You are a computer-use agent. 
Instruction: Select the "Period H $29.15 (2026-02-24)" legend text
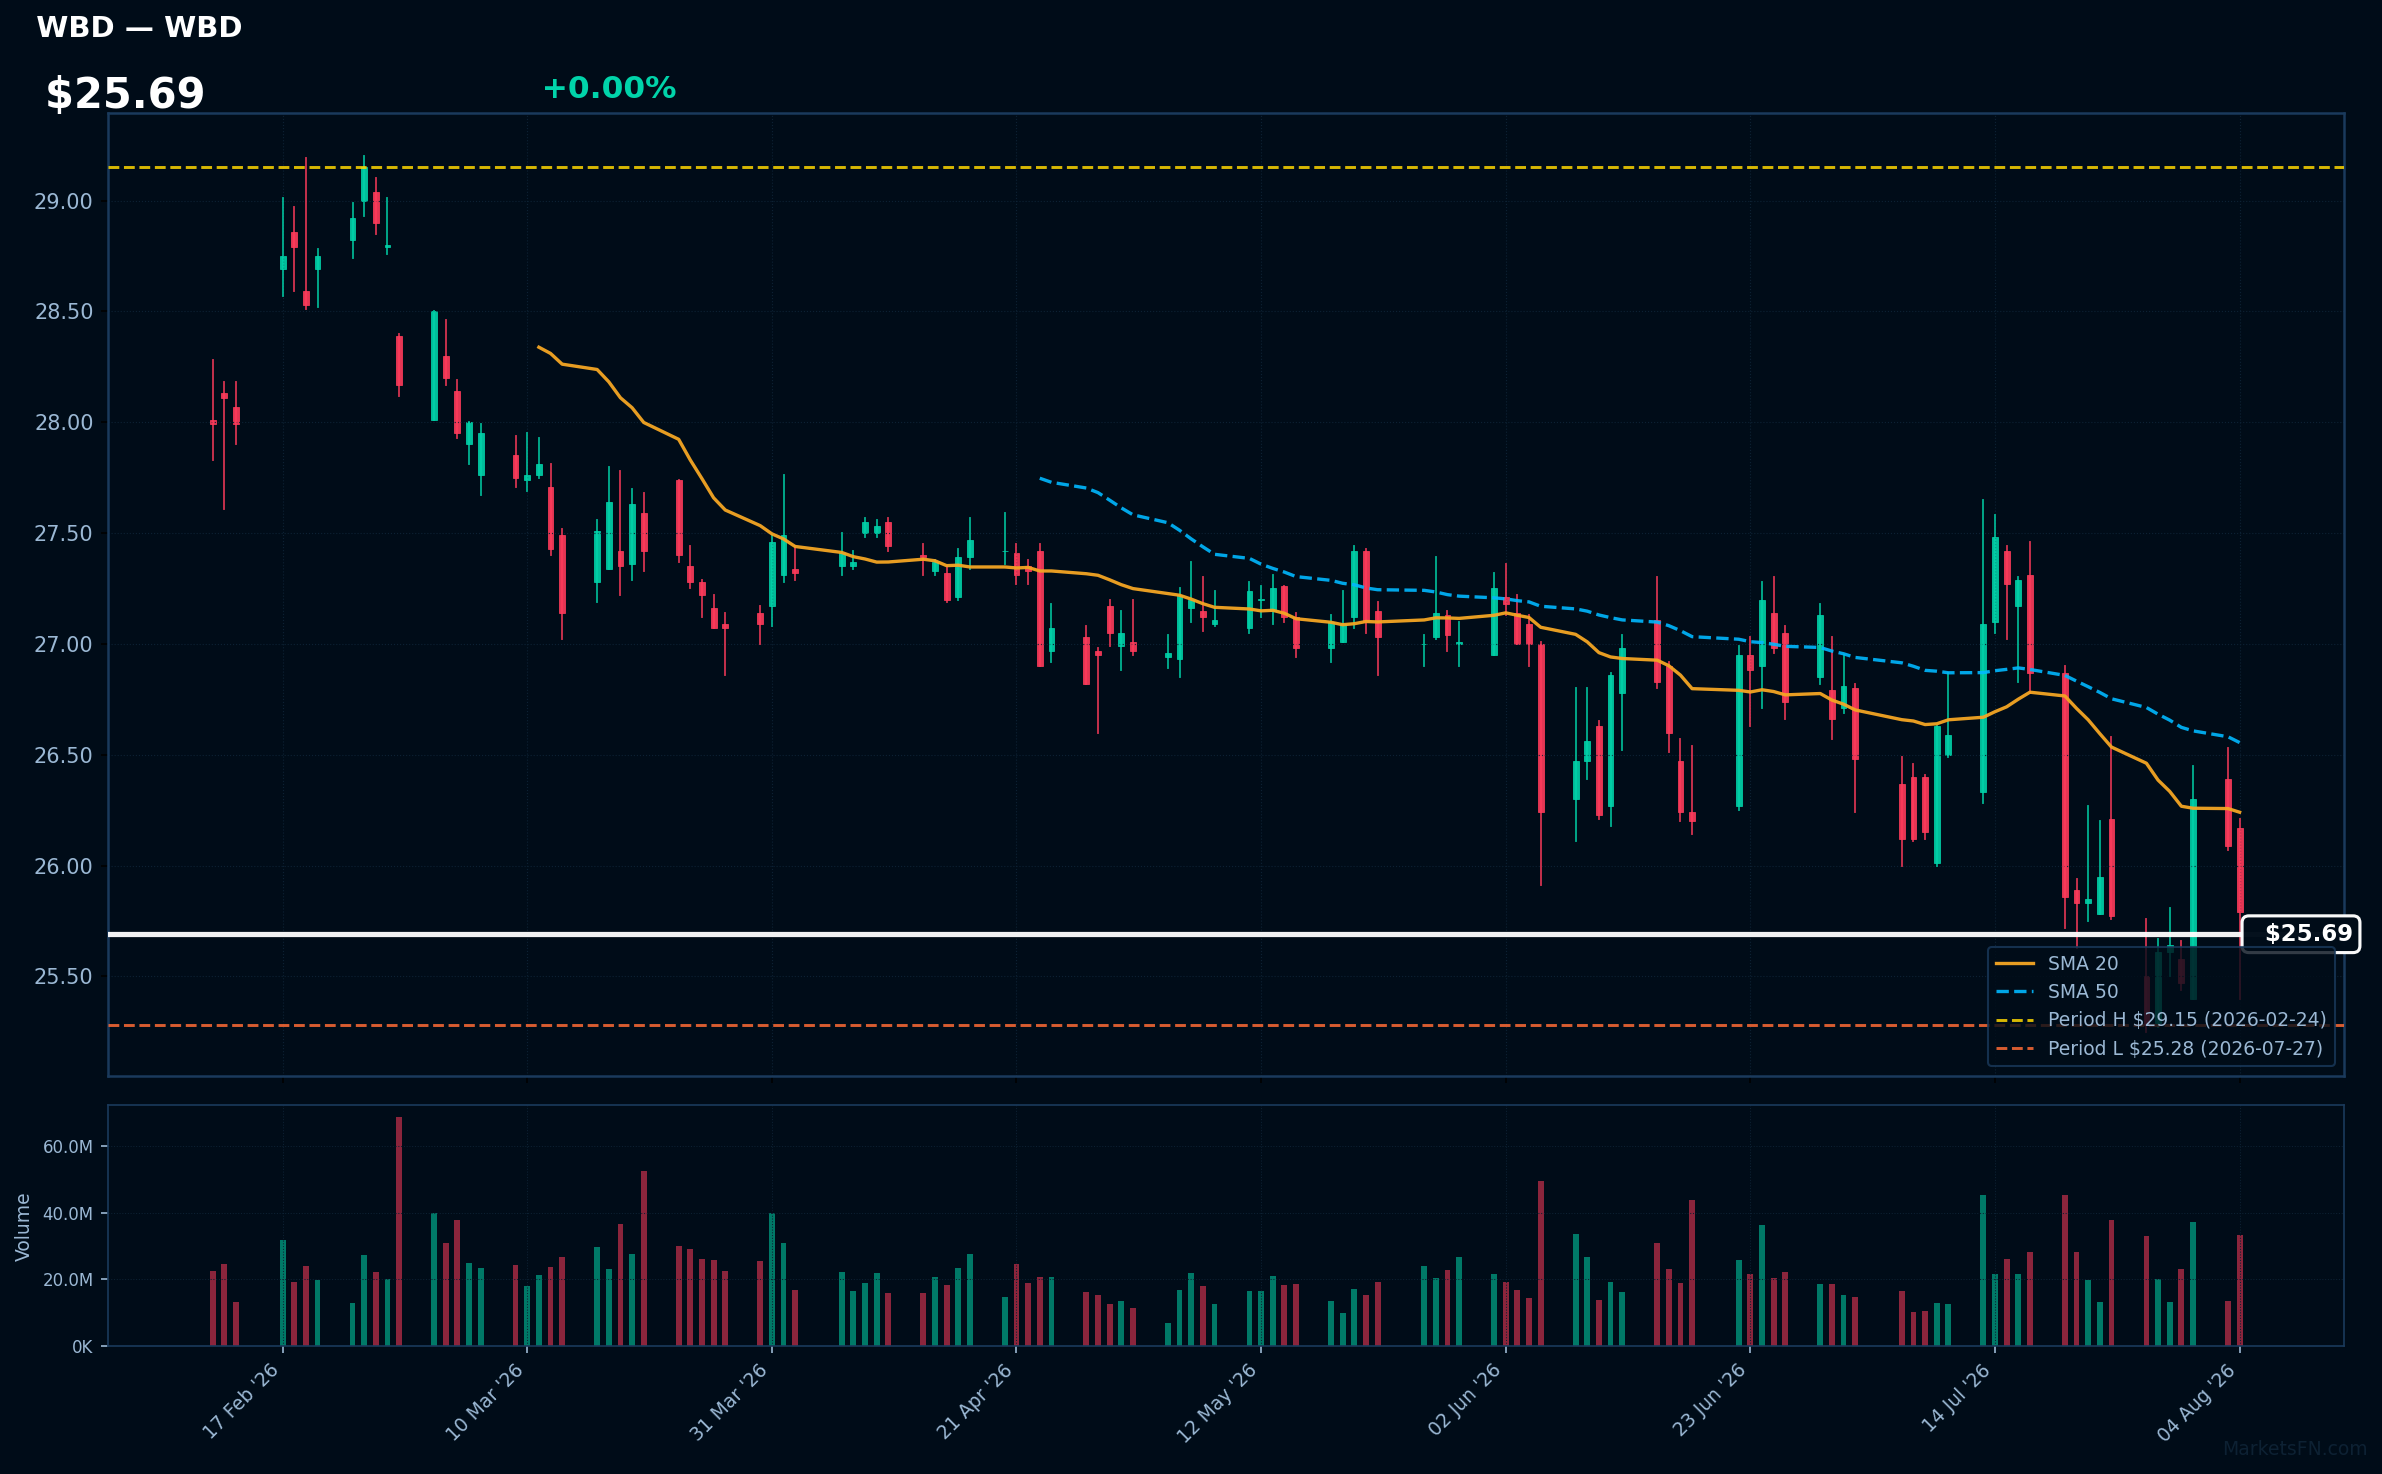click(x=2187, y=1020)
